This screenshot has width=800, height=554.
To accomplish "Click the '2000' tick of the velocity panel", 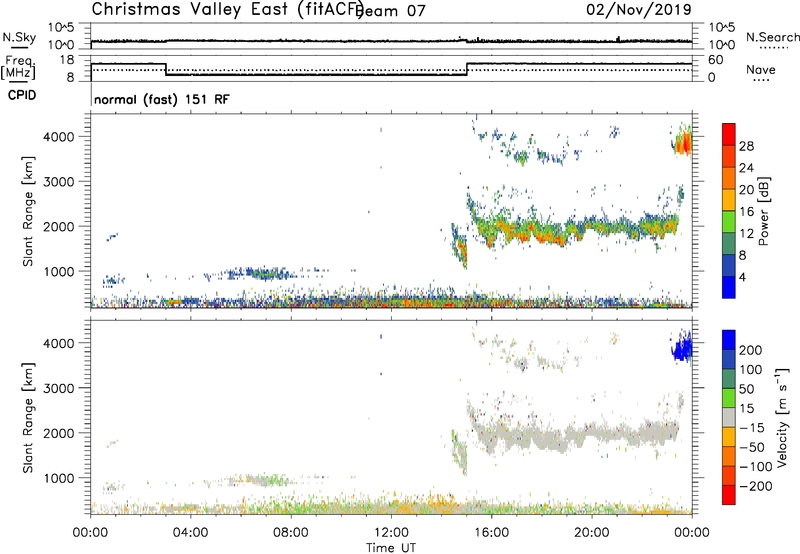I will point(60,433).
